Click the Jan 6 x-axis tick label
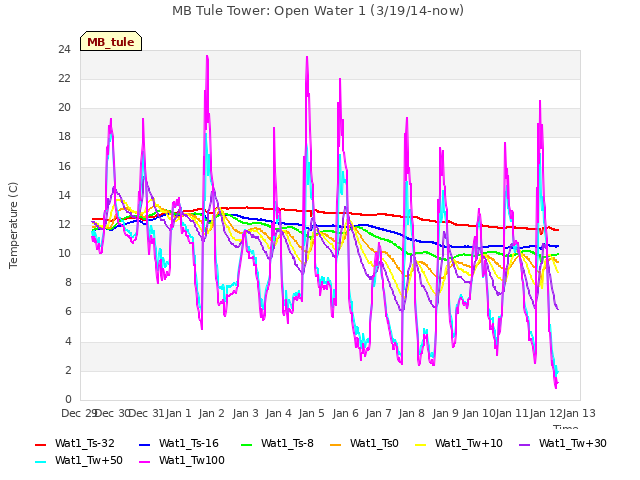Screen dimensions: 640x480 [x=345, y=413]
